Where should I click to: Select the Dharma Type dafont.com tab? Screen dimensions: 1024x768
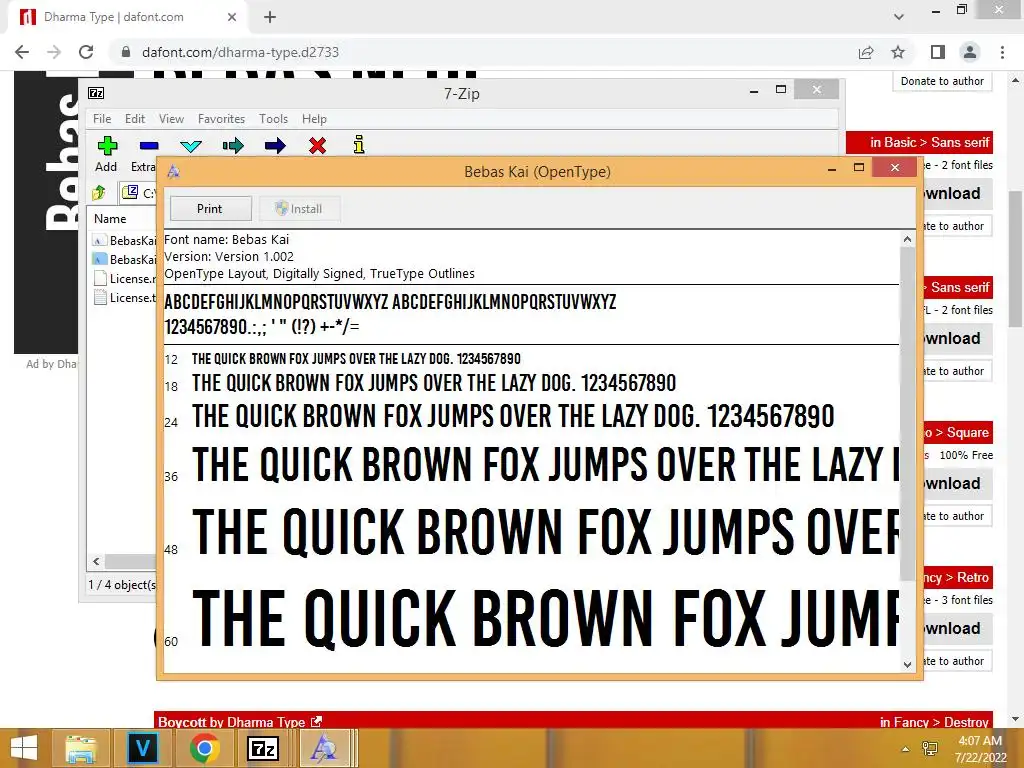127,17
